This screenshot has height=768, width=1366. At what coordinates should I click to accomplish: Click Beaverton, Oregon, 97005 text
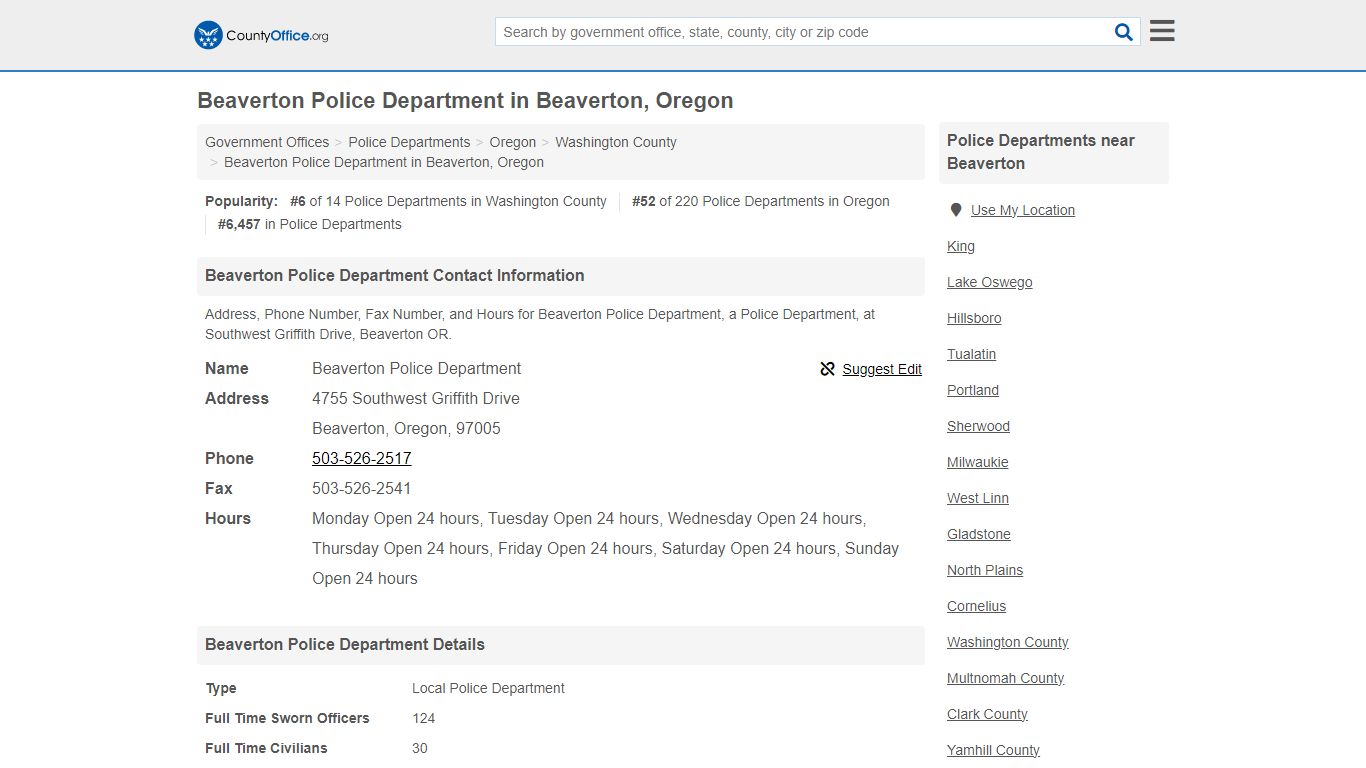[406, 428]
